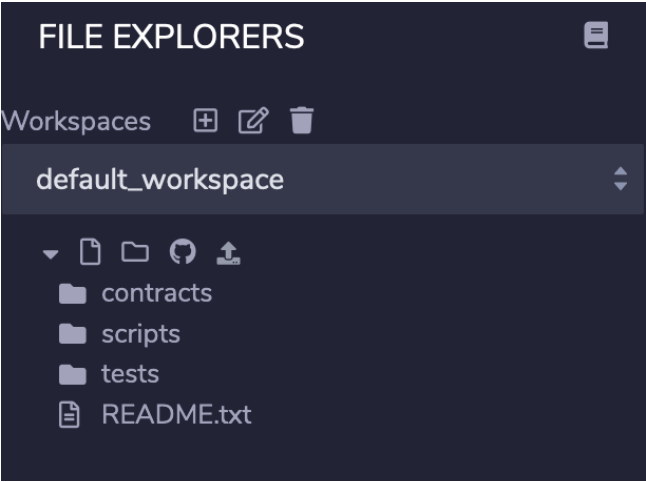Open the documentation book icon
This screenshot has width=646, height=482.
[596, 35]
